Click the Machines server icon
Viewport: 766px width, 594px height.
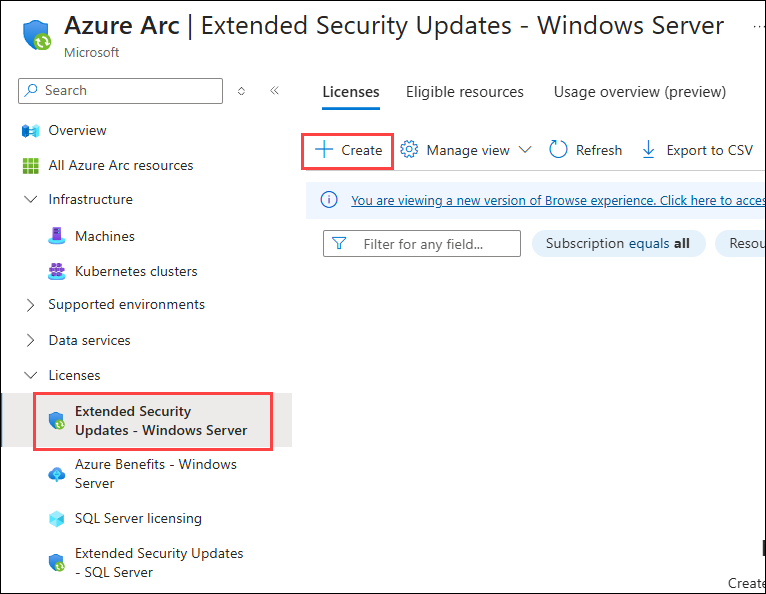(57, 236)
